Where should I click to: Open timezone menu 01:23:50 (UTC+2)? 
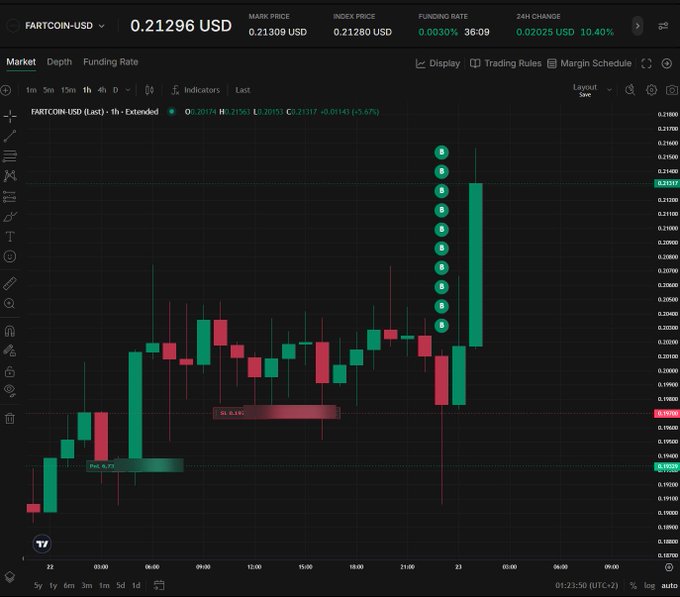pos(587,585)
